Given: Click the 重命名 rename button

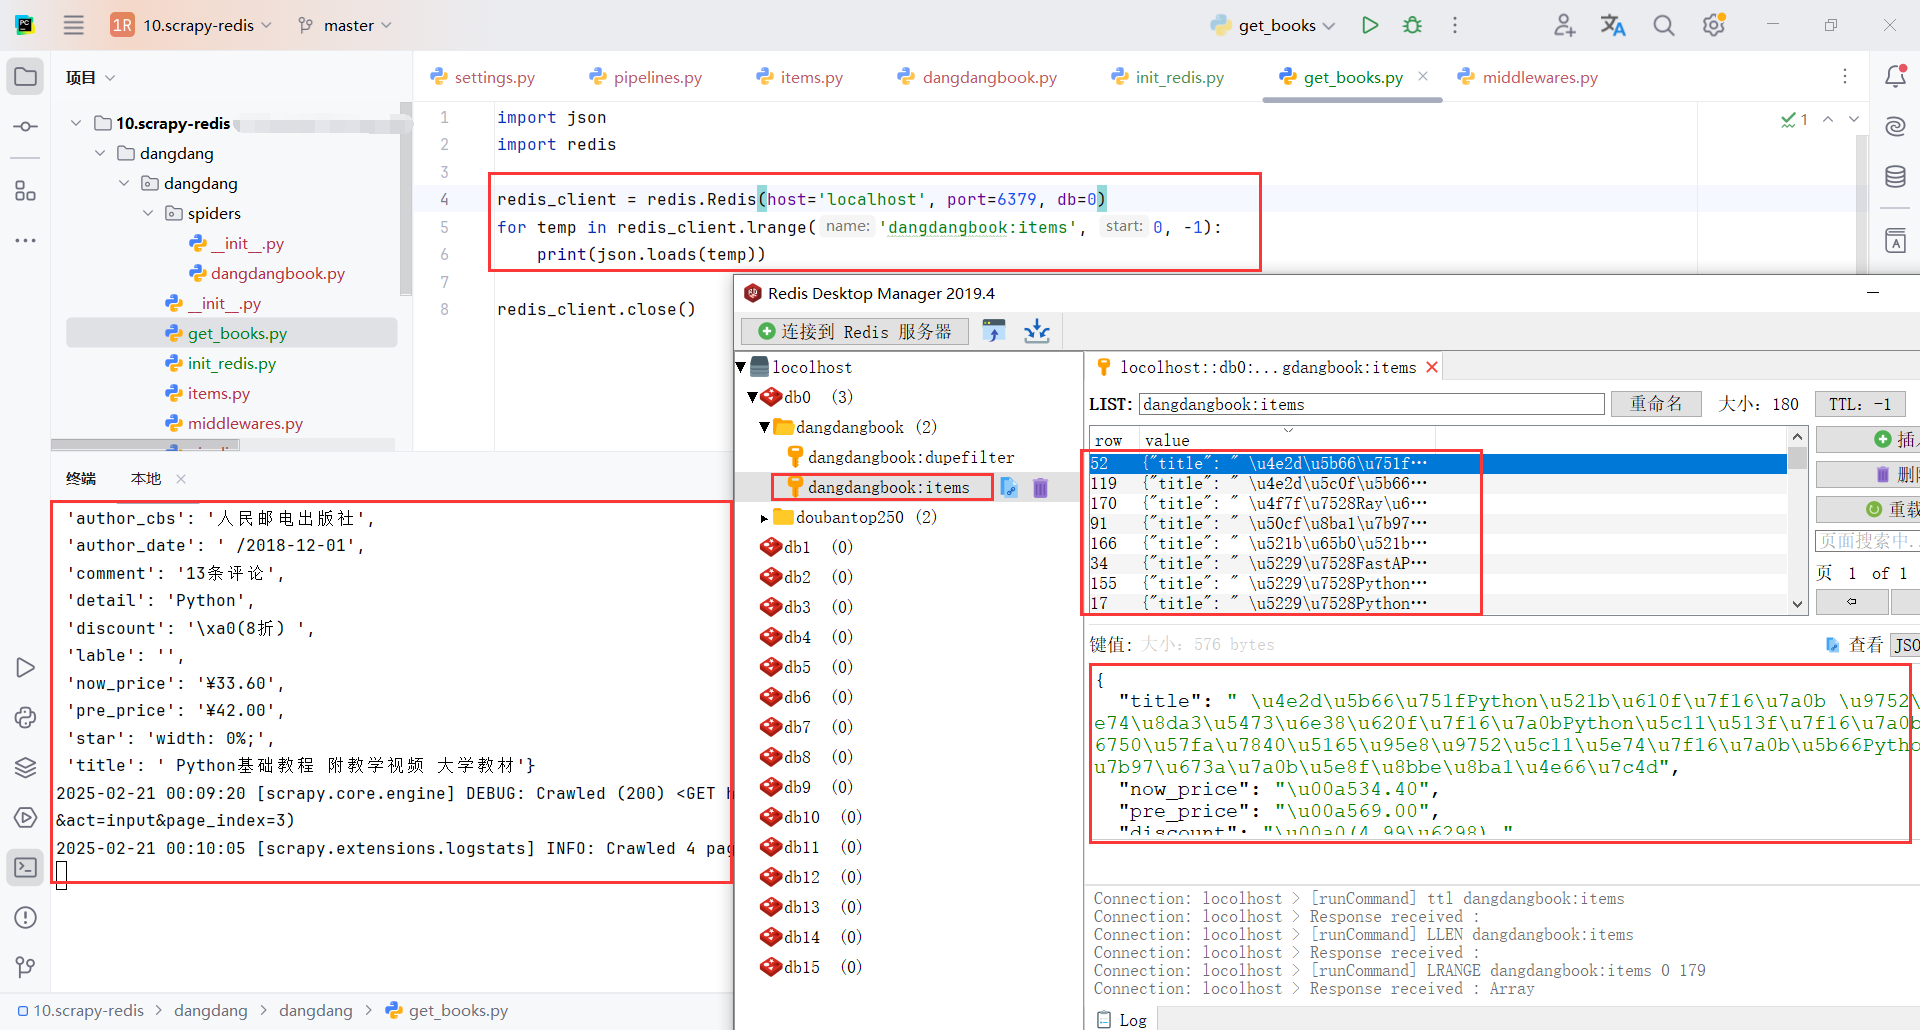Looking at the screenshot, I should [1656, 404].
